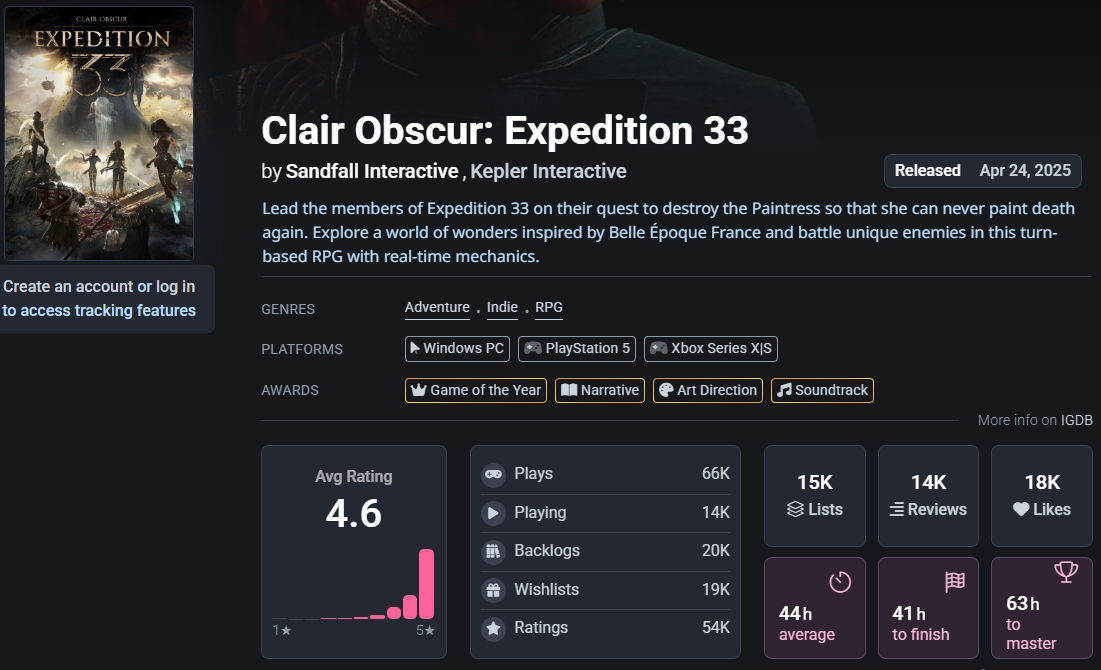Click the Playing play-circle icon

point(492,513)
